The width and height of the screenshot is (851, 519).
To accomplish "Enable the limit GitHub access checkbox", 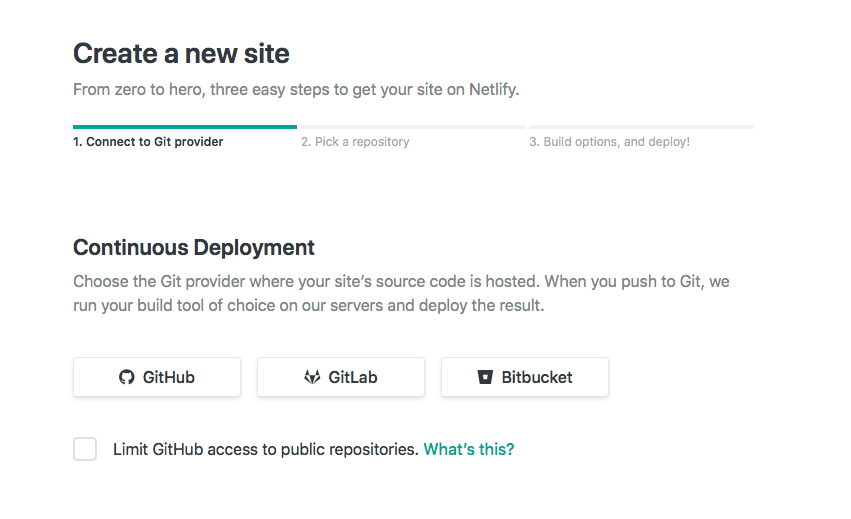I will tap(85, 449).
